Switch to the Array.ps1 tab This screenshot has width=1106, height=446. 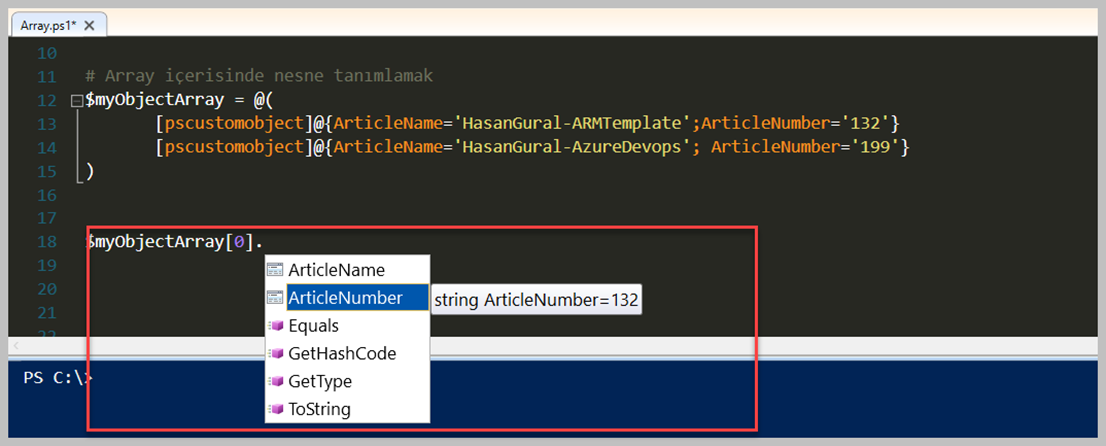click(48, 25)
